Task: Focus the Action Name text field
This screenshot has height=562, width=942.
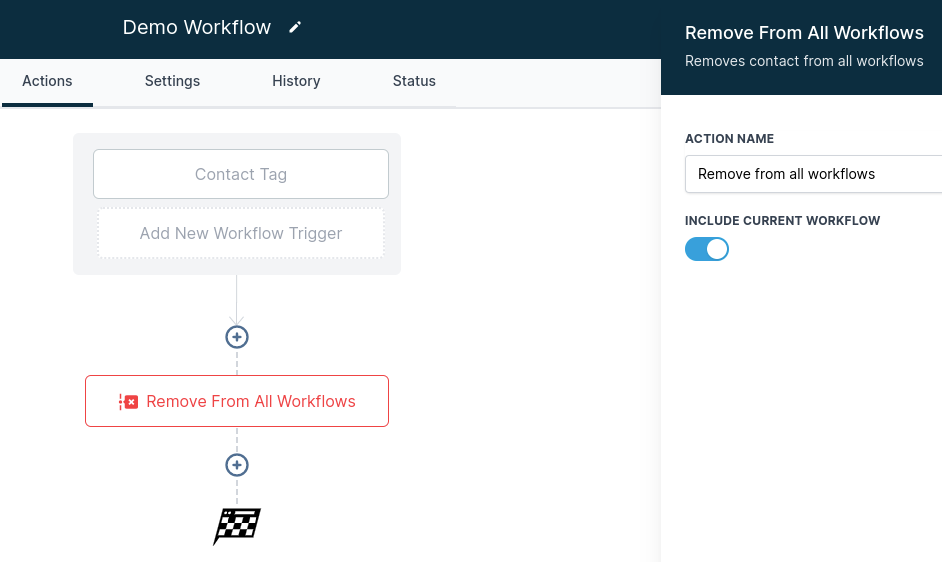Action: [x=812, y=174]
